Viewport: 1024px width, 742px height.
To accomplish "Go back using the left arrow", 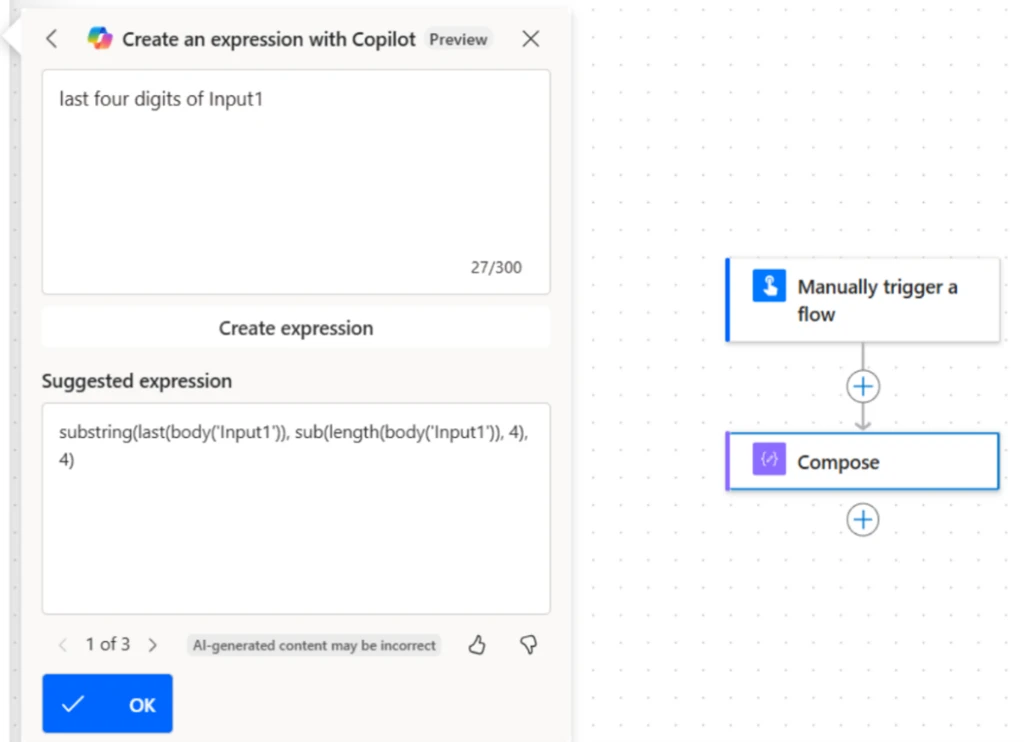I will [x=52, y=39].
